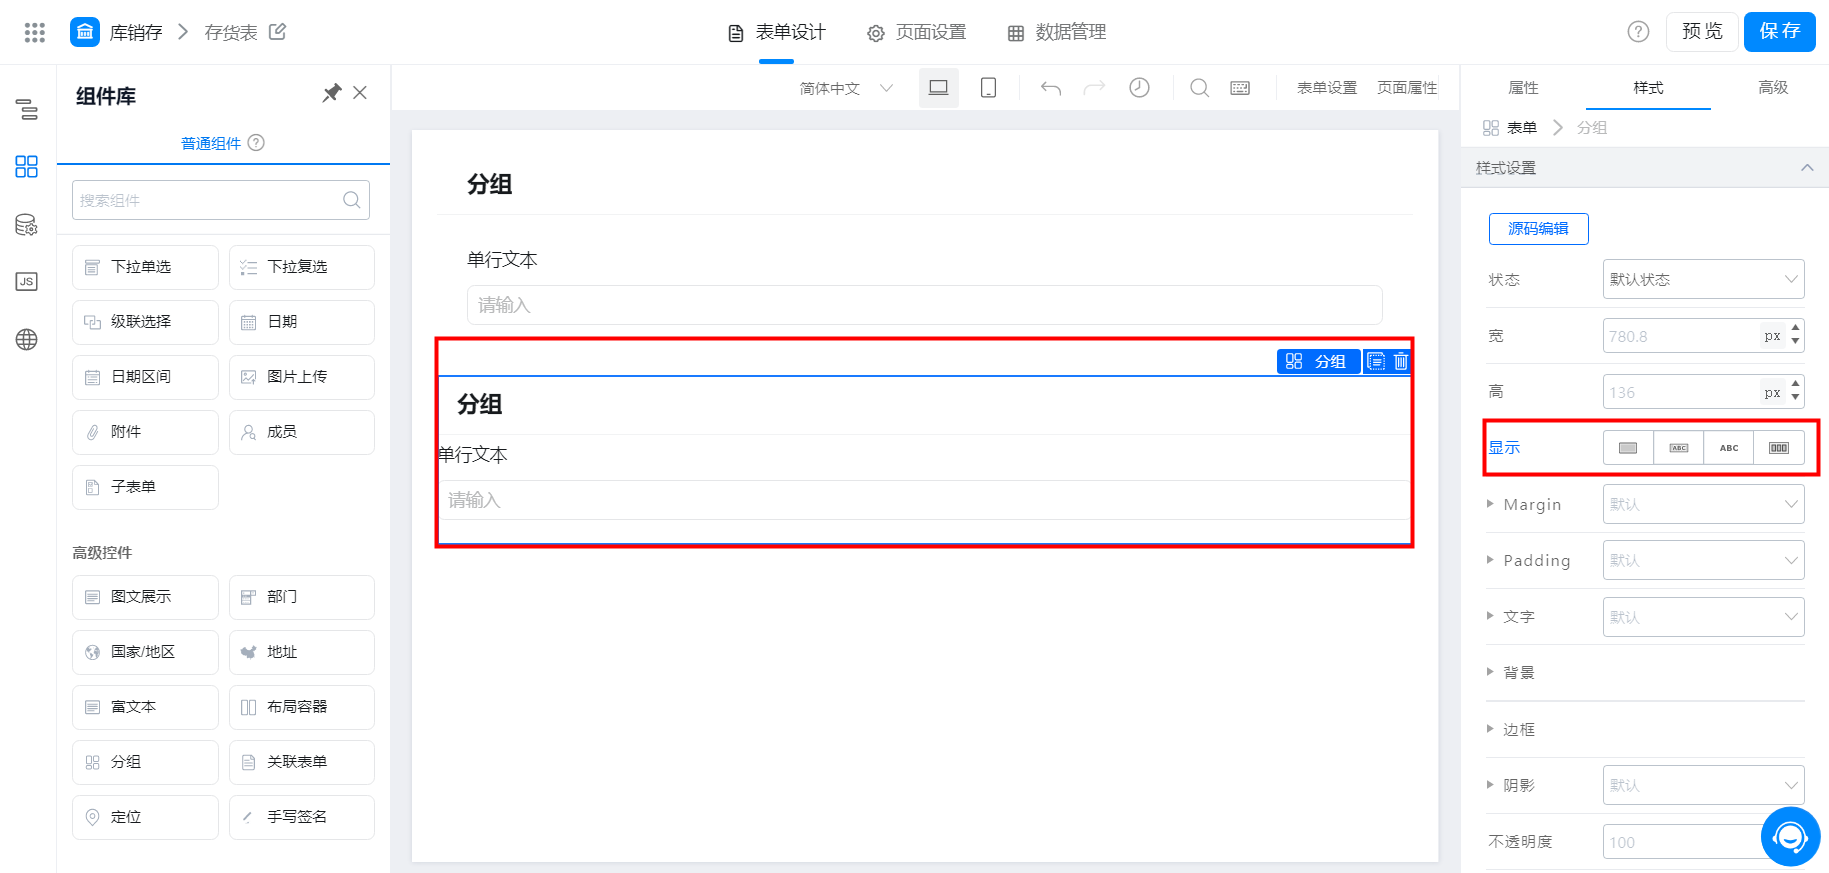This screenshot has height=873, width=1829.
Task: Click the 搜索组件 search field
Action: 208,200
